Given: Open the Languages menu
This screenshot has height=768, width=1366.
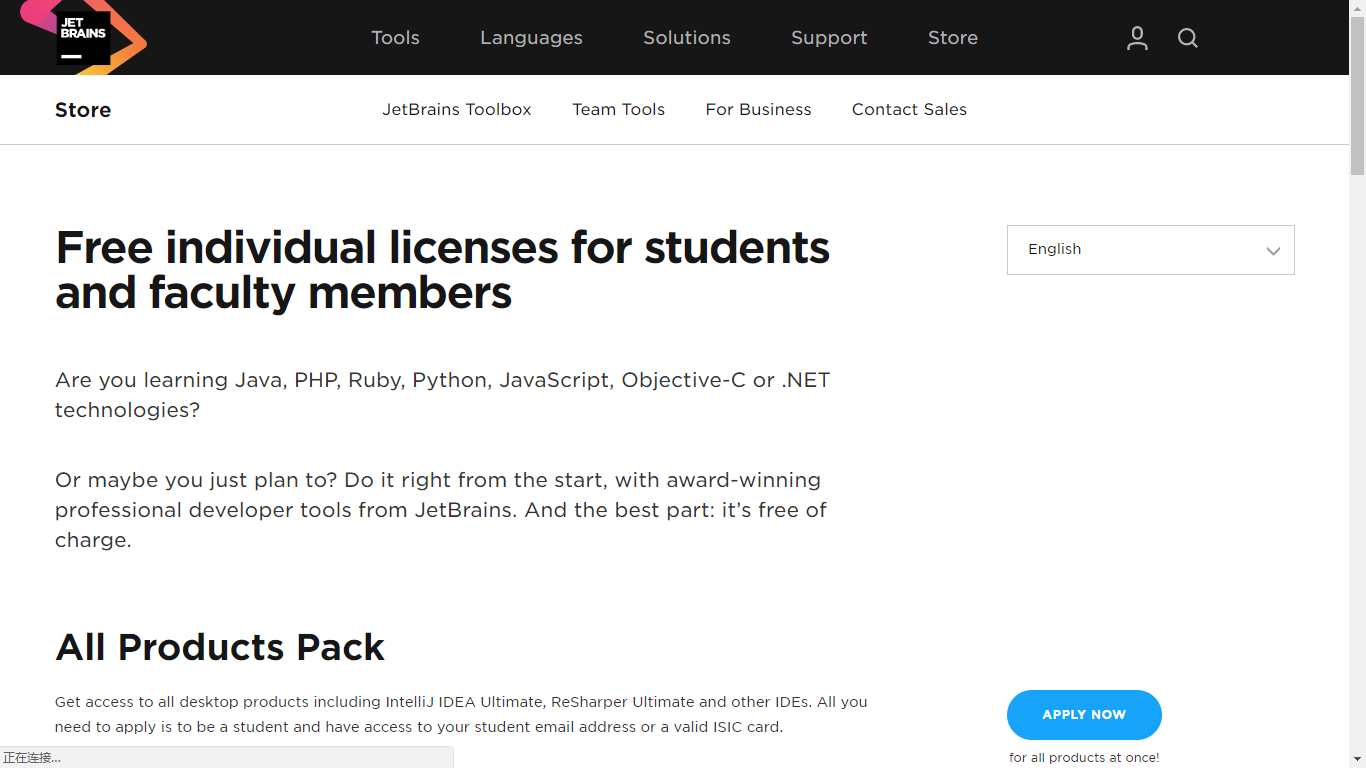Looking at the screenshot, I should coord(531,38).
